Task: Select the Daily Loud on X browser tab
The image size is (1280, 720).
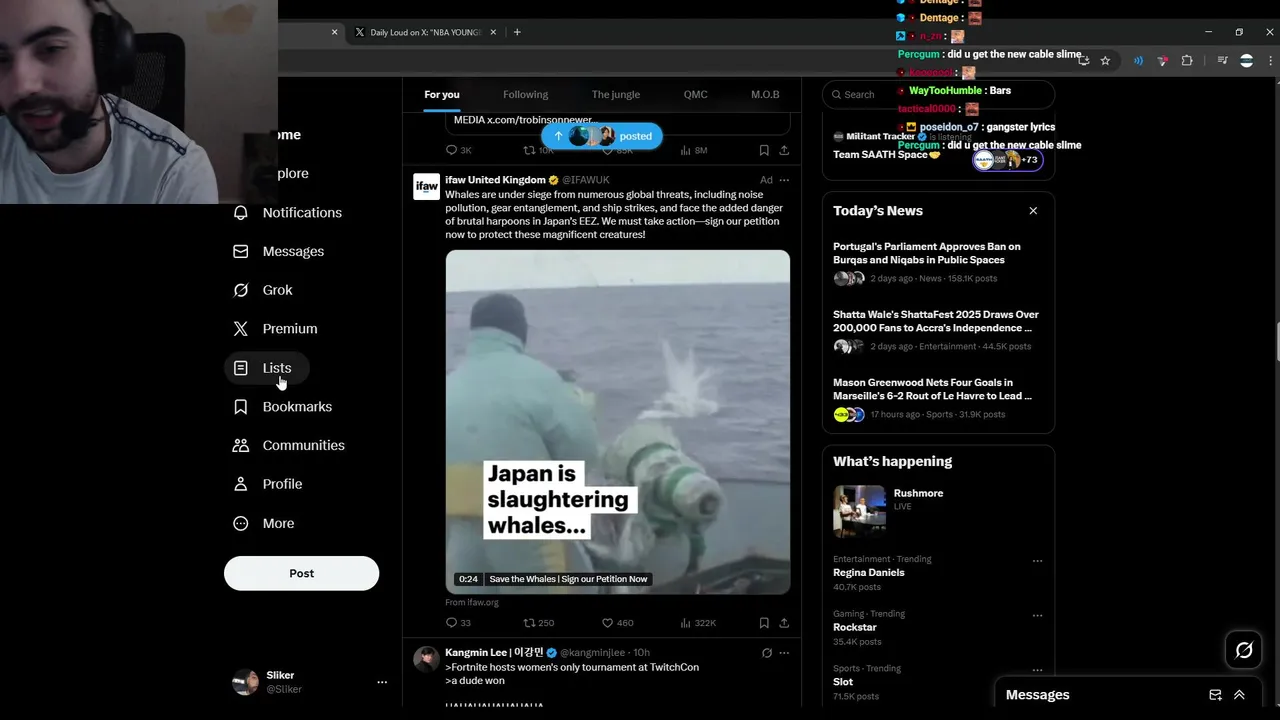Action: point(425,32)
